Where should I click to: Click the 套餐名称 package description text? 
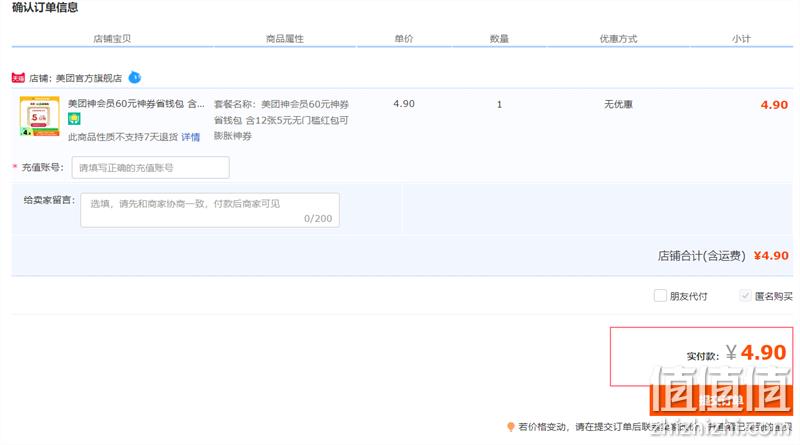click(281, 120)
